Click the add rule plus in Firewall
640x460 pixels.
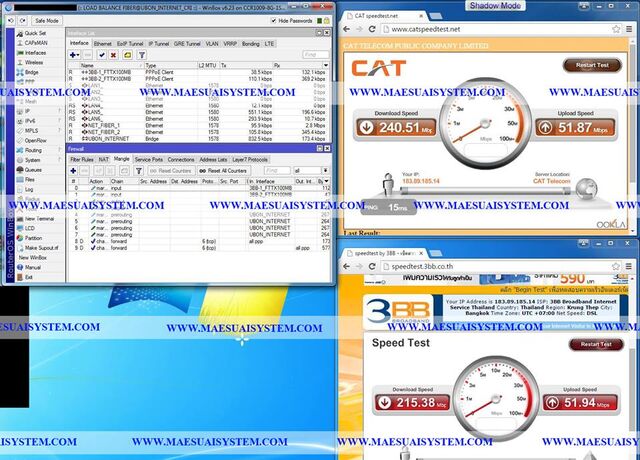(x=73, y=171)
